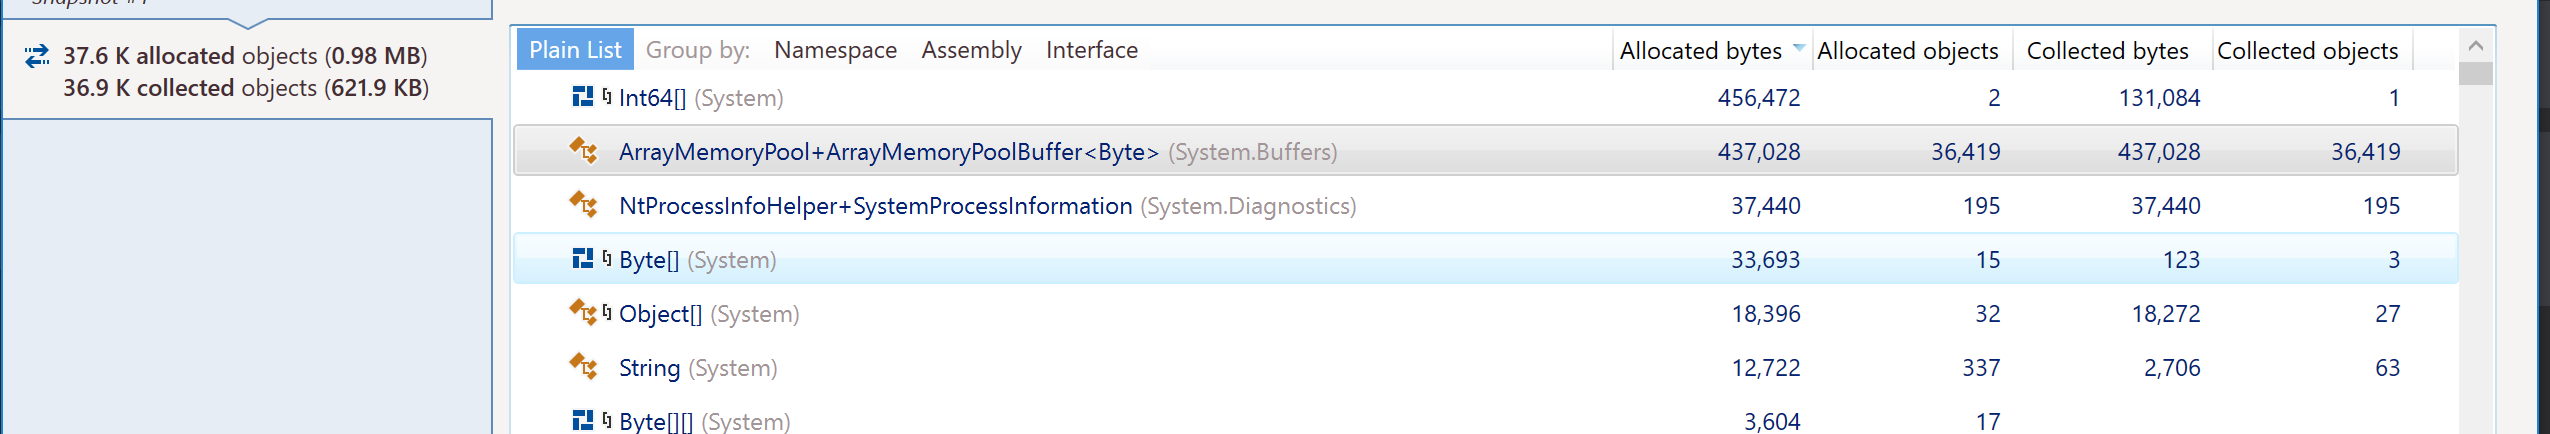The width and height of the screenshot is (2550, 434).
Task: Click the allocated/collected traffic arrows icon
Action: 37,56
